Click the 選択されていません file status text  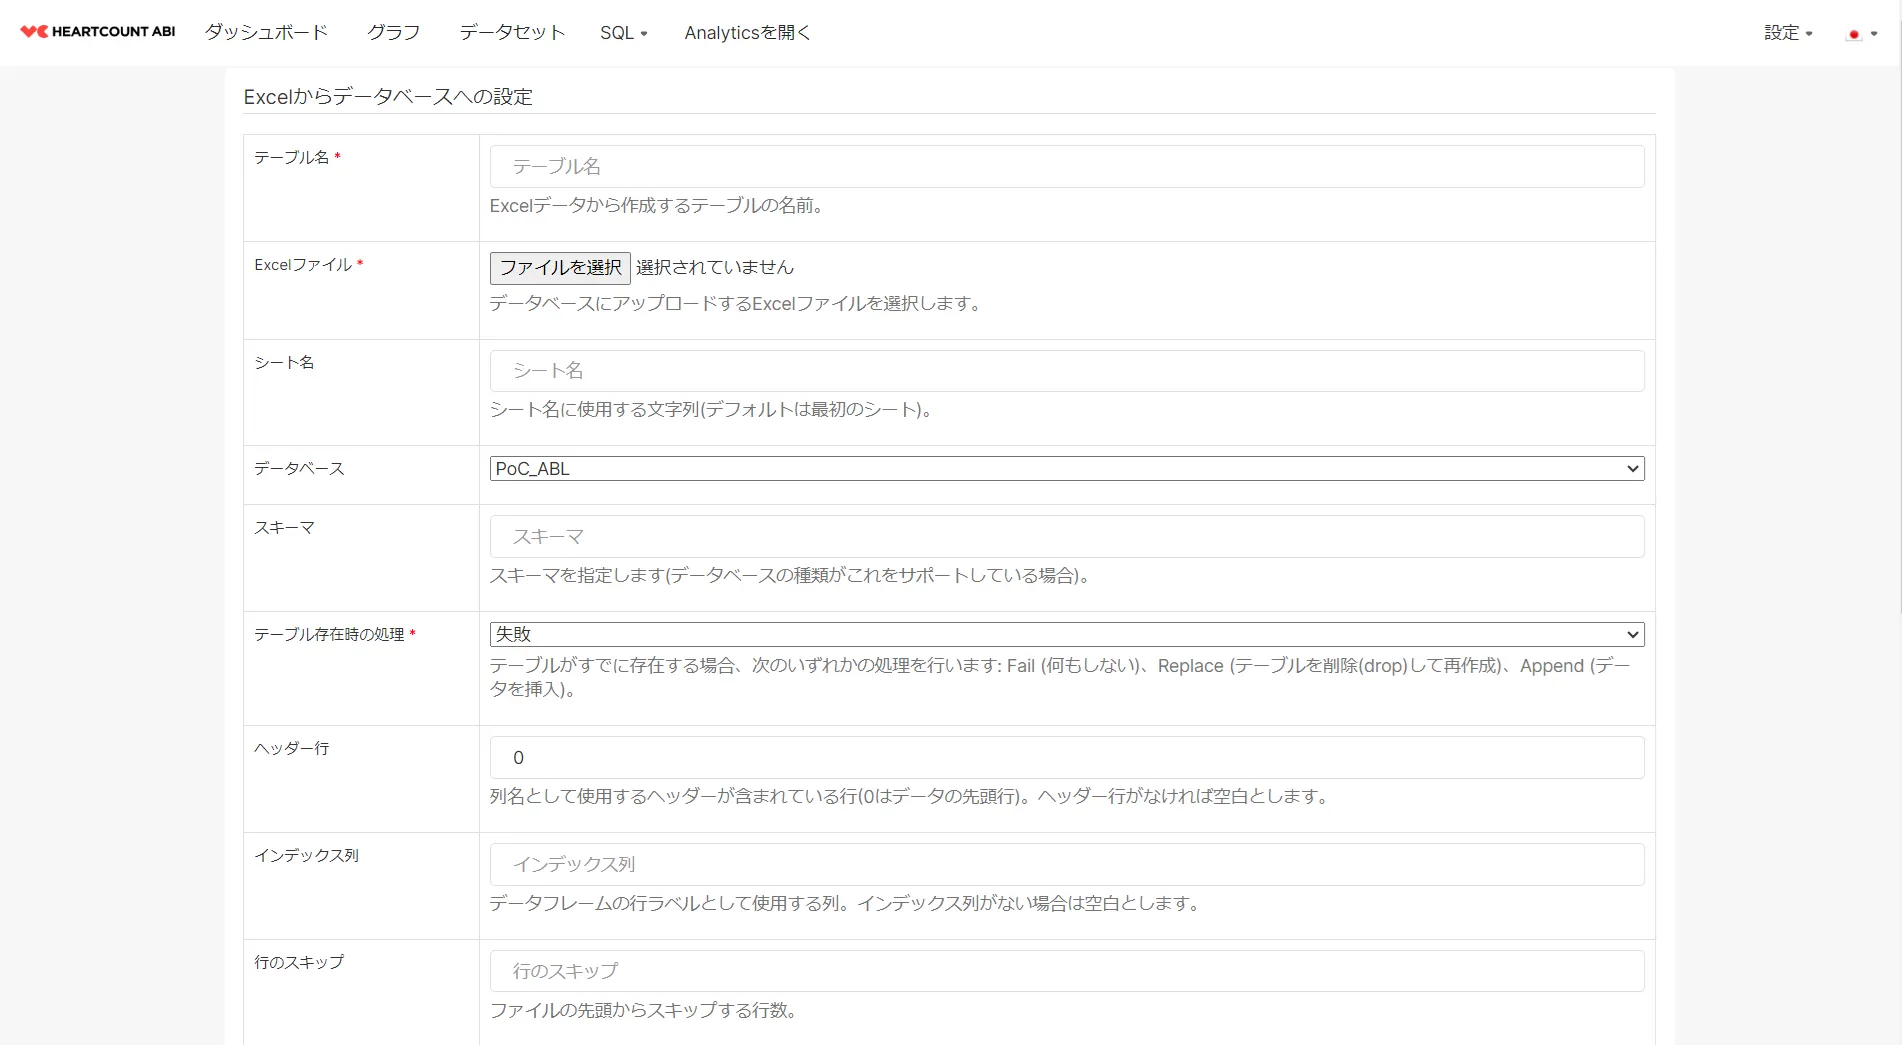pyautogui.click(x=715, y=267)
